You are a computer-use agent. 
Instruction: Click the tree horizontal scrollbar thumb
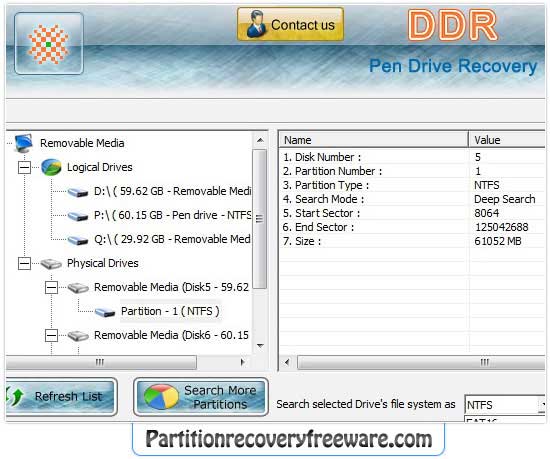pyautogui.click(x=101, y=362)
